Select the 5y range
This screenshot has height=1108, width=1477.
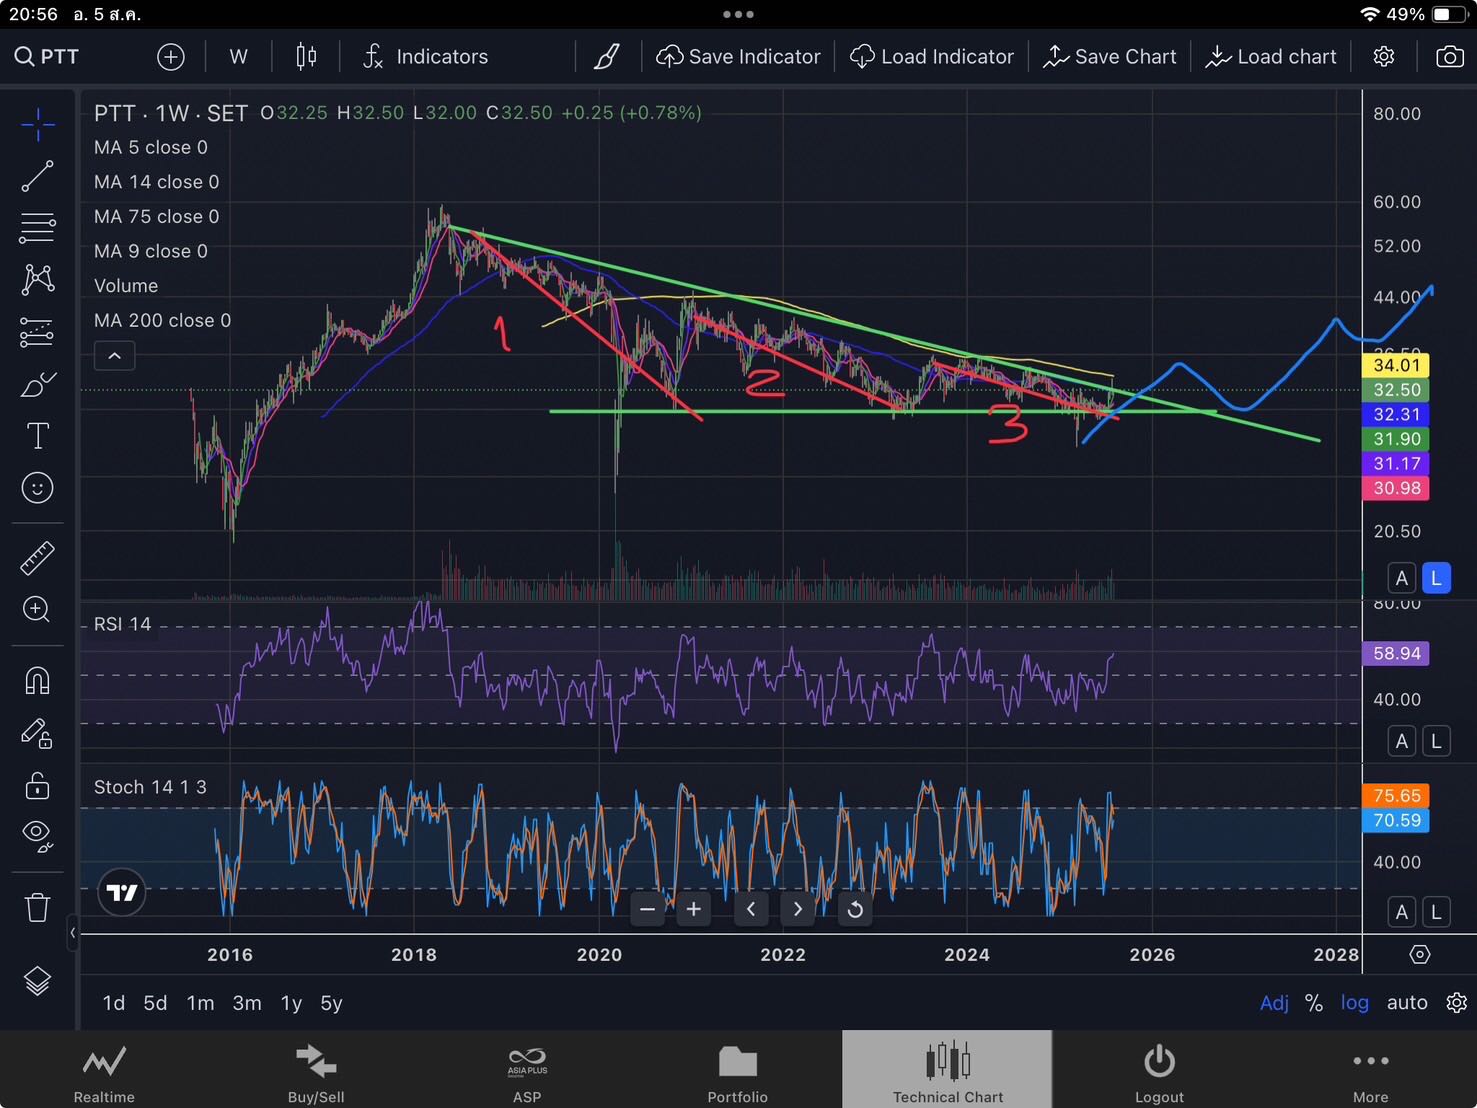click(331, 1003)
